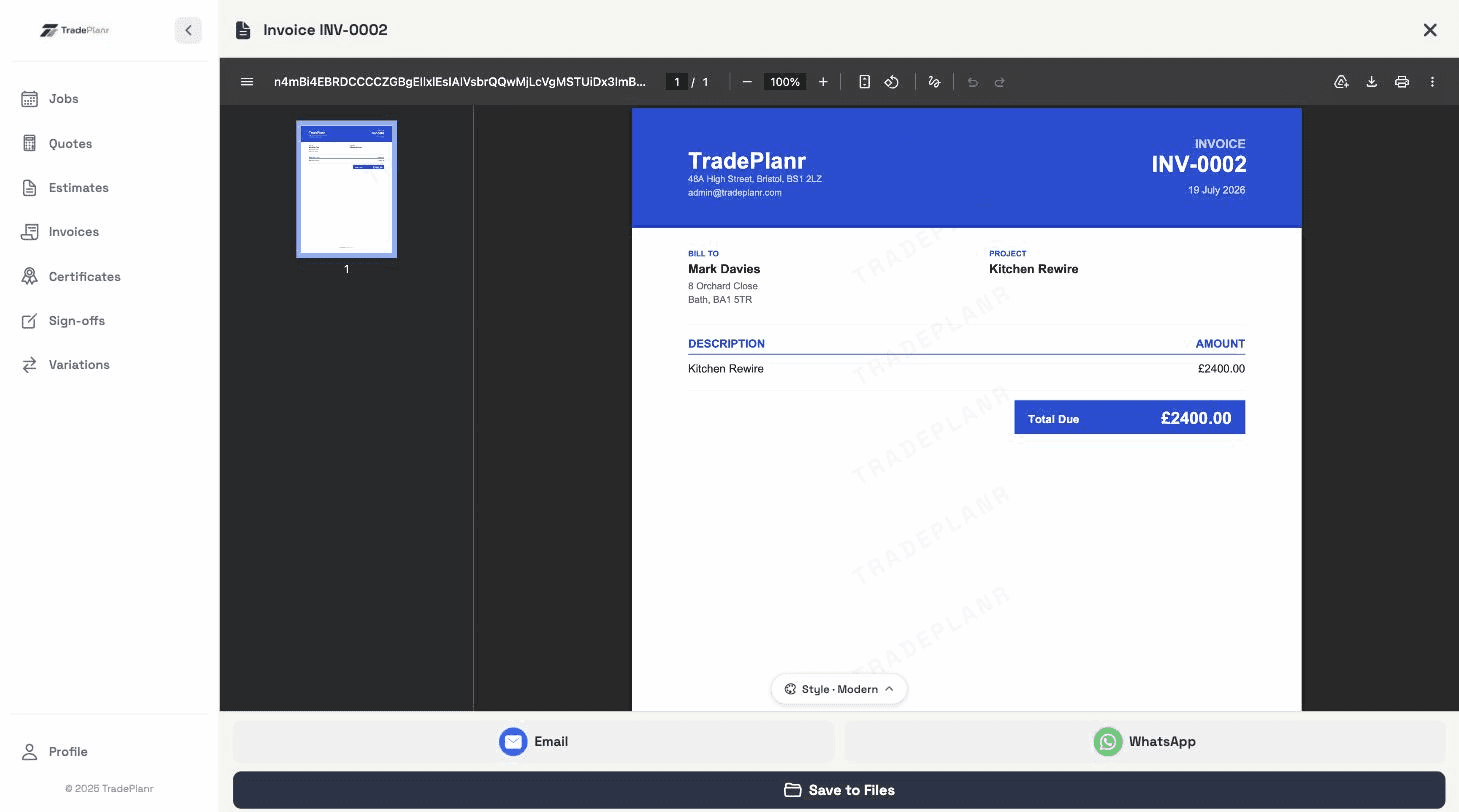This screenshot has width=1459, height=812.
Task: Click admin@tradeplanr.com in invoice header
Action: click(x=735, y=193)
